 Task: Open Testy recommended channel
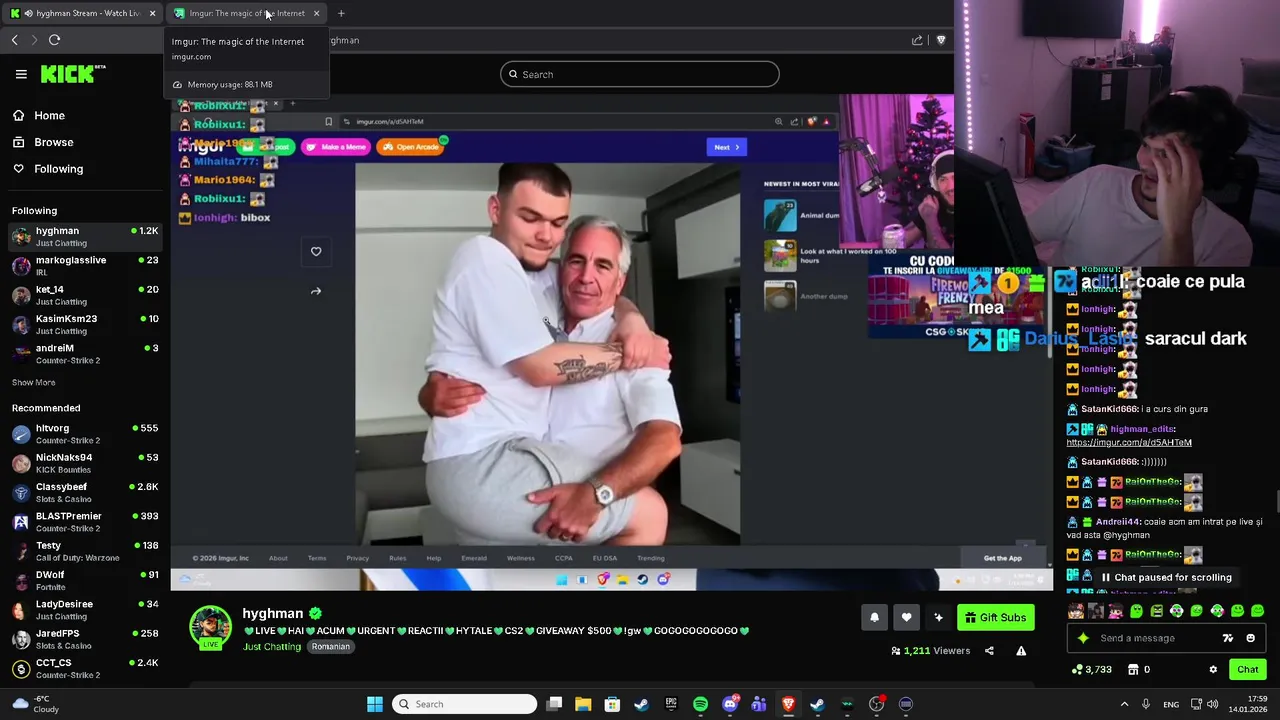[x=83, y=551]
